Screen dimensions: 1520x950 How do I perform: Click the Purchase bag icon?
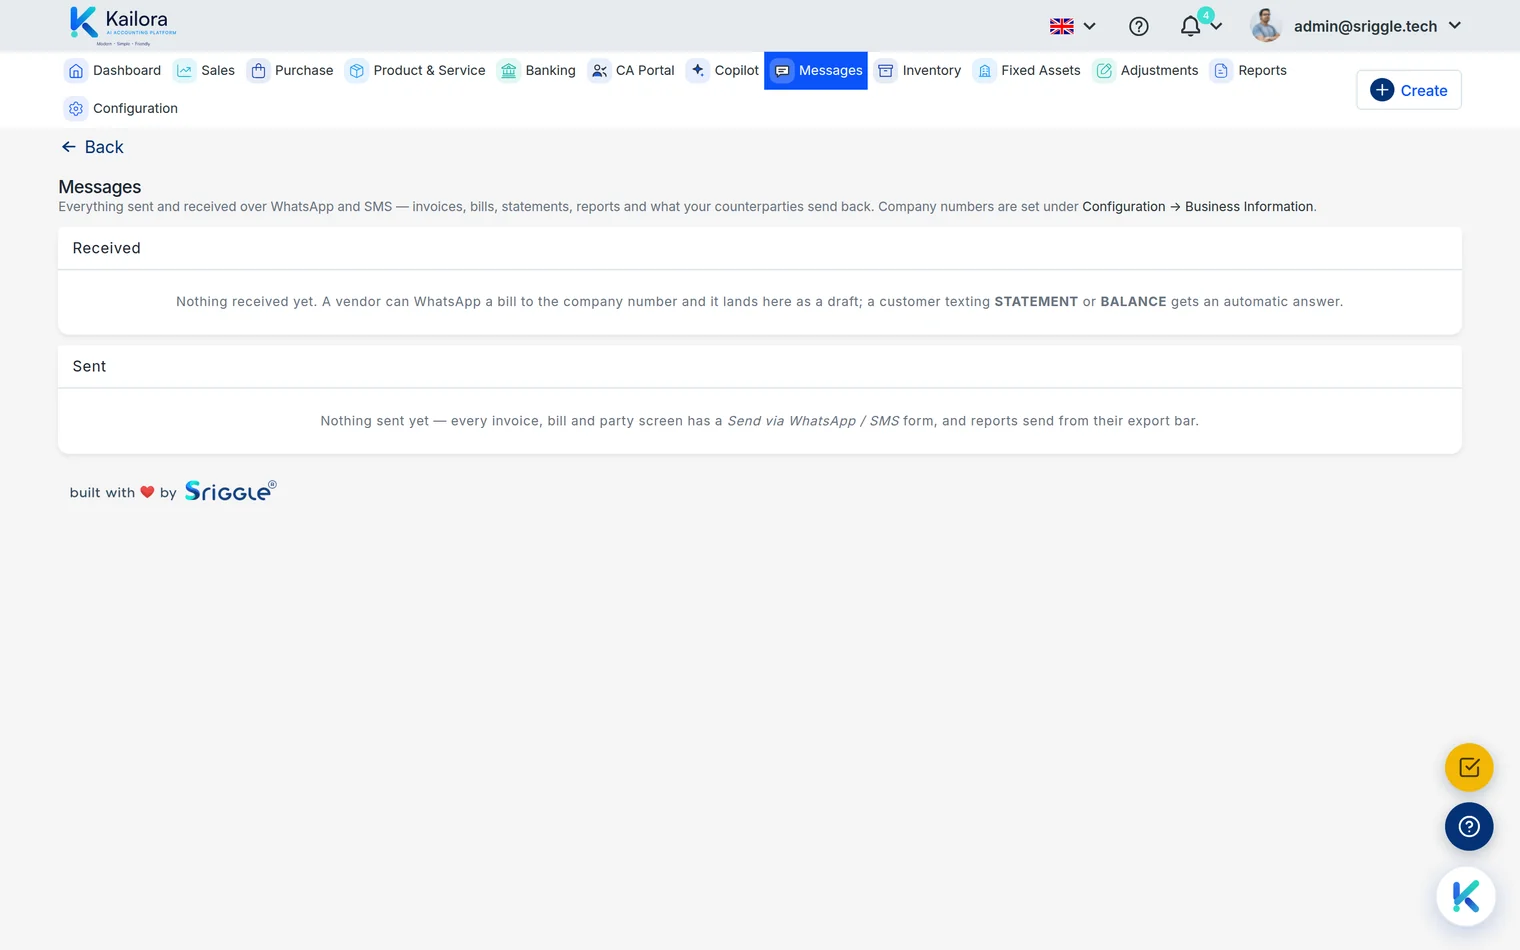(258, 71)
